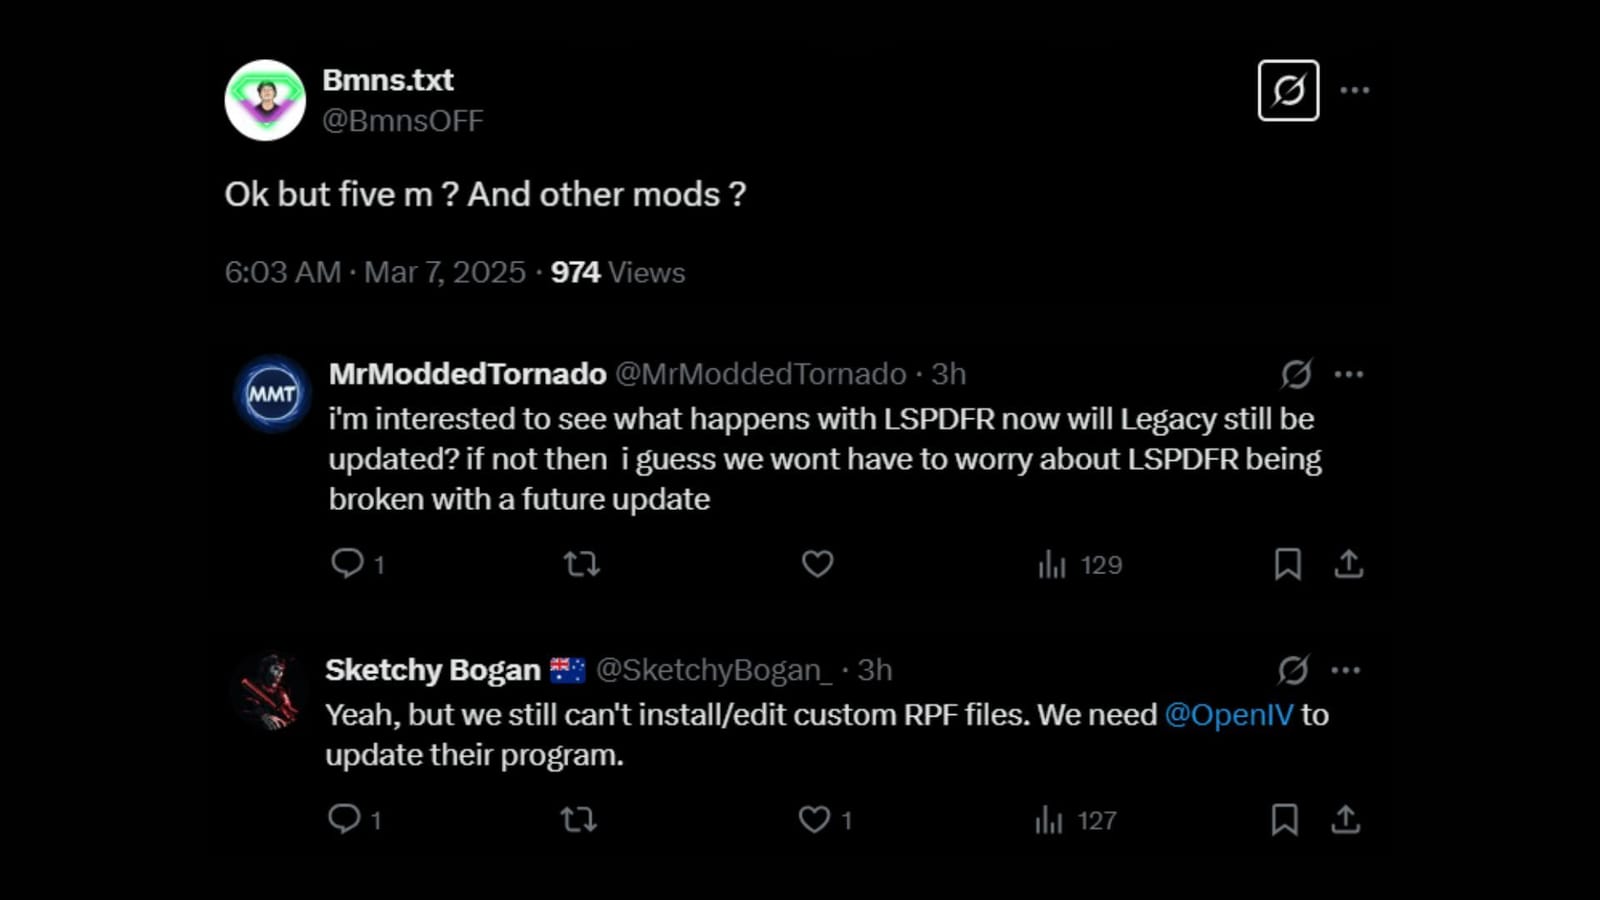Bookmark MrModdedTornado's reply
Image resolution: width=1600 pixels, height=900 pixels.
click(1287, 564)
